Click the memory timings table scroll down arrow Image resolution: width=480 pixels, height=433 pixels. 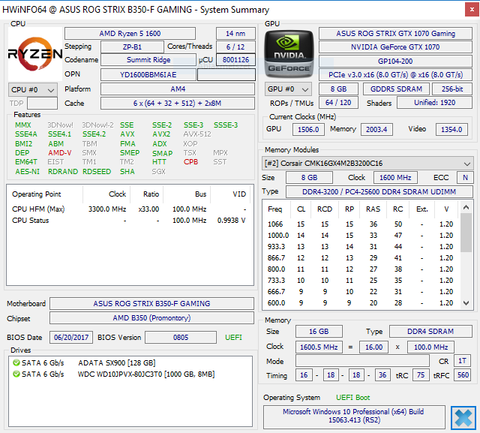[466, 303]
